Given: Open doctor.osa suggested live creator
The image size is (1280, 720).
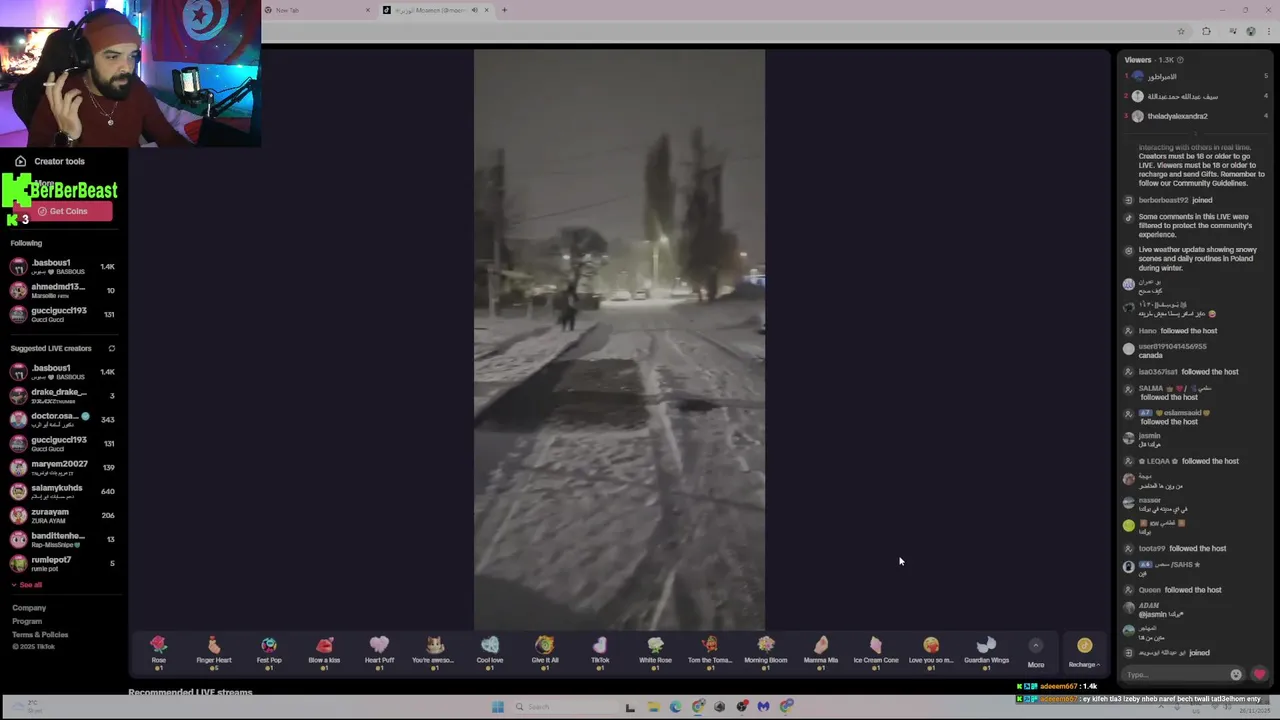Looking at the screenshot, I should tap(62, 419).
